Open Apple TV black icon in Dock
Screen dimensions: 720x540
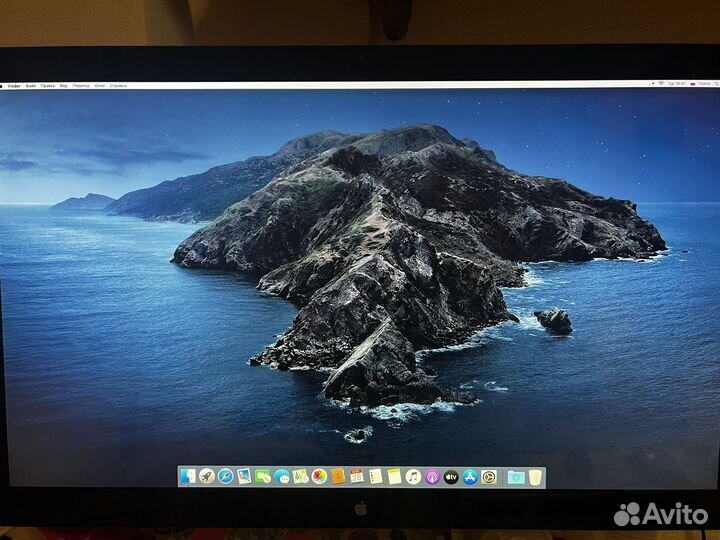(x=451, y=478)
